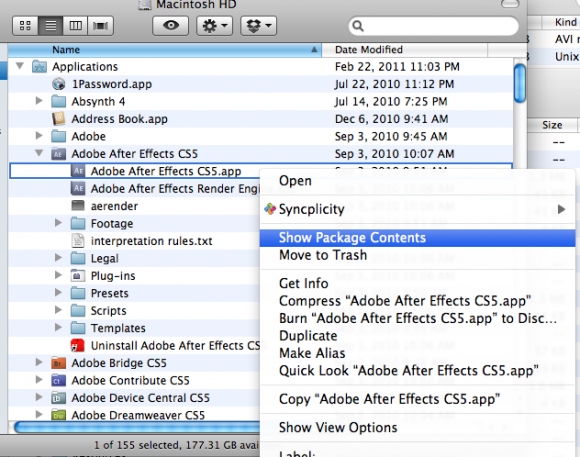The height and width of the screenshot is (457, 580).
Task: Click the Applications folder icon
Action: [x=39, y=67]
